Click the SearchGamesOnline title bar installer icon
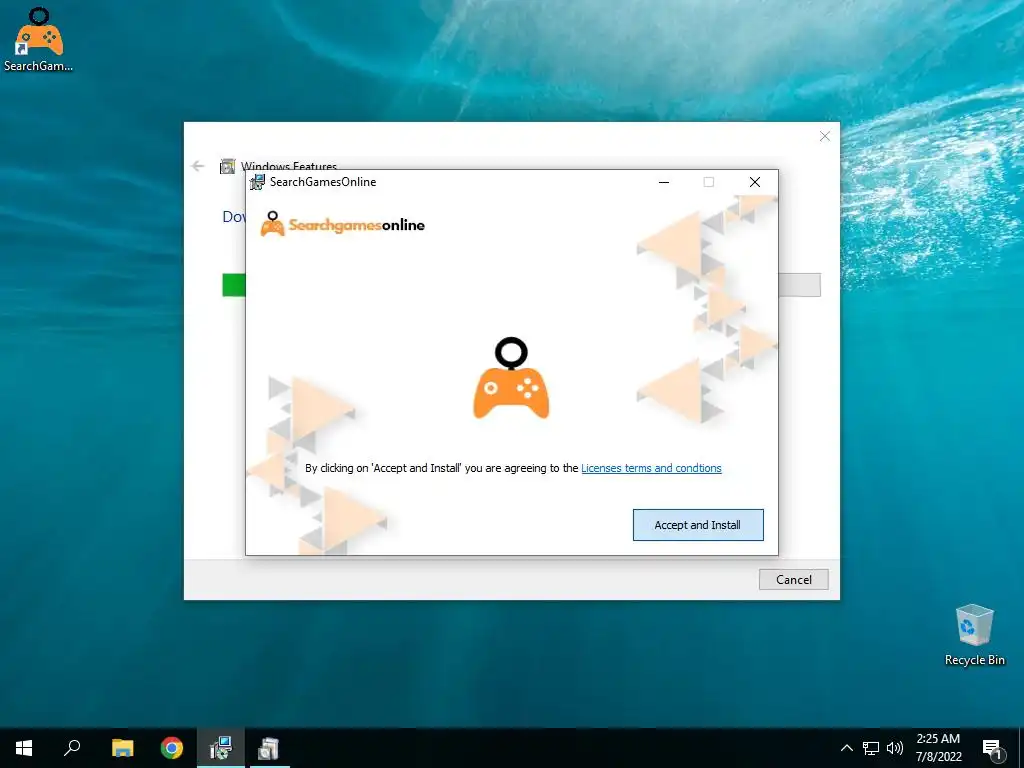 tap(258, 182)
